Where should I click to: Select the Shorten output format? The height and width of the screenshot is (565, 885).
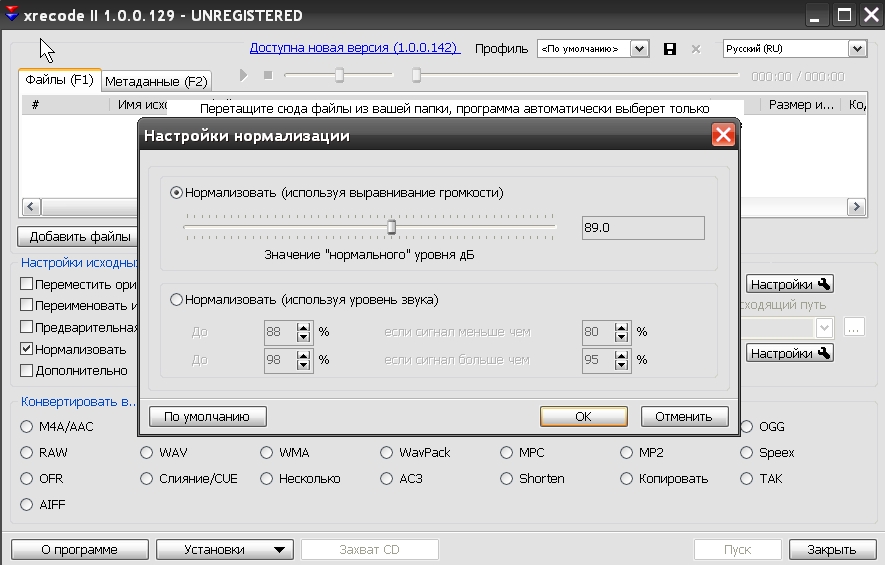tap(506, 478)
